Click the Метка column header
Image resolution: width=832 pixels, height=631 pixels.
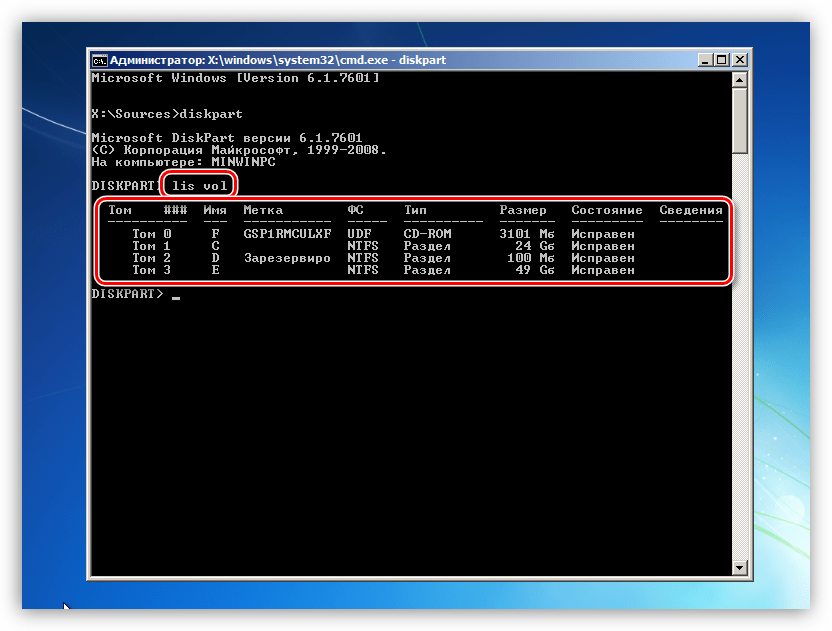(x=263, y=210)
